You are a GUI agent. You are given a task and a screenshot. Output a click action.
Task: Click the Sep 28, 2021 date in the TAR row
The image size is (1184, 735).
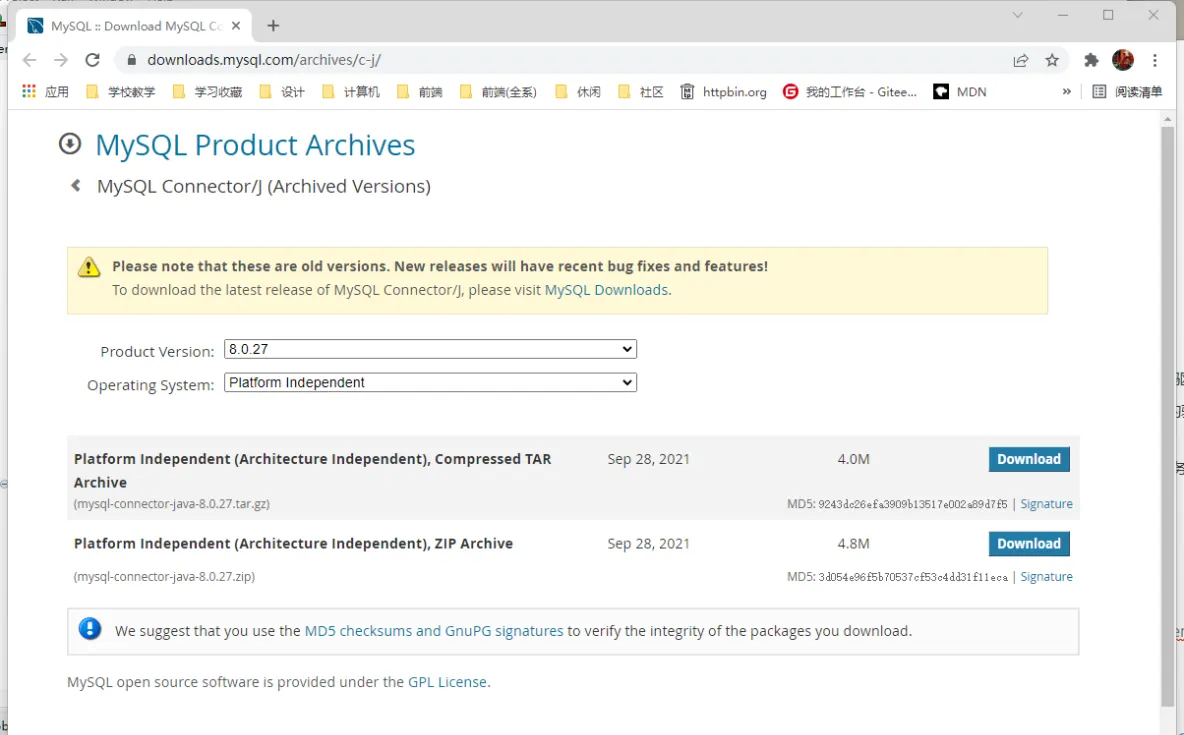click(649, 459)
